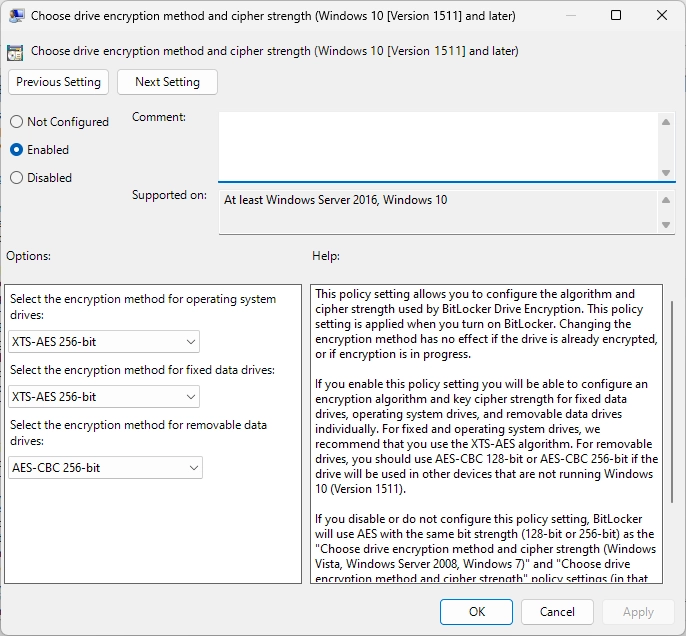This screenshot has height=636, width=686.
Task: Select the Not Configured radio button
Action: tap(17, 122)
